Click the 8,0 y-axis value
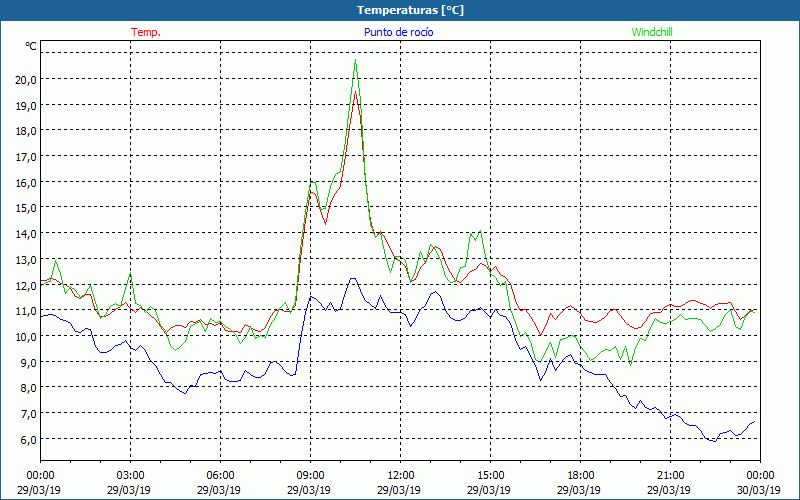 (28, 388)
